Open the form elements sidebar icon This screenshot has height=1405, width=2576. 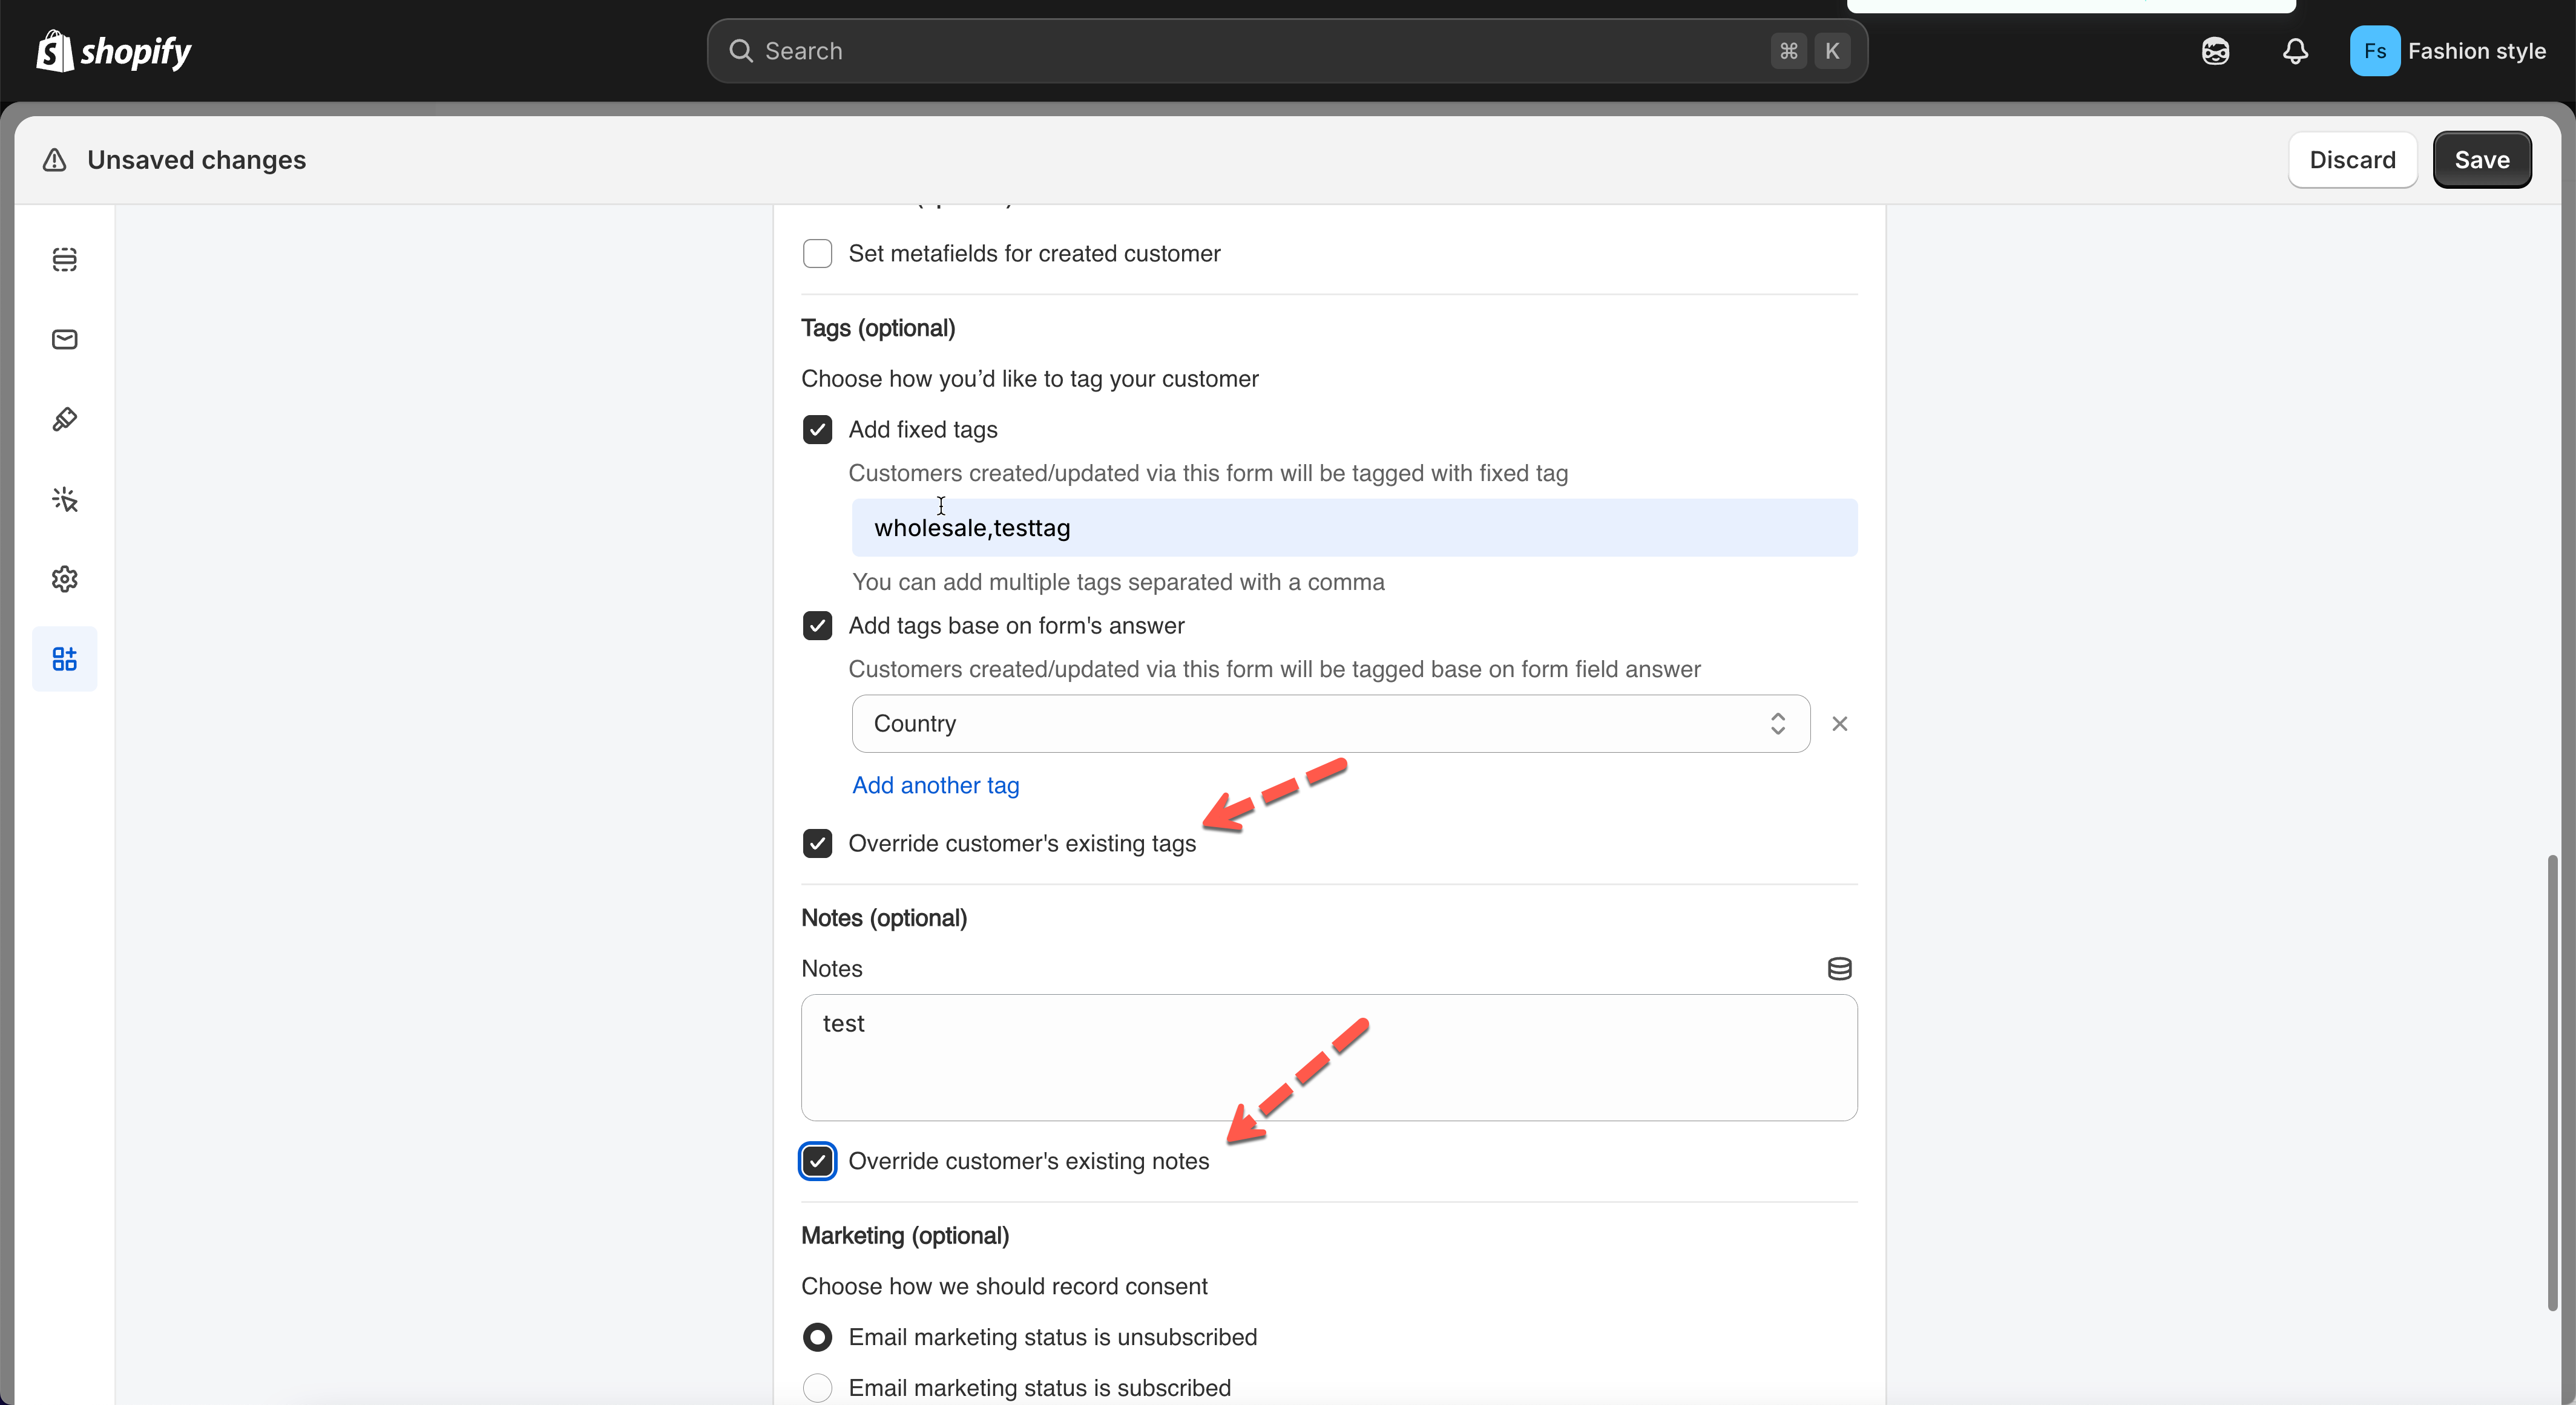point(64,259)
